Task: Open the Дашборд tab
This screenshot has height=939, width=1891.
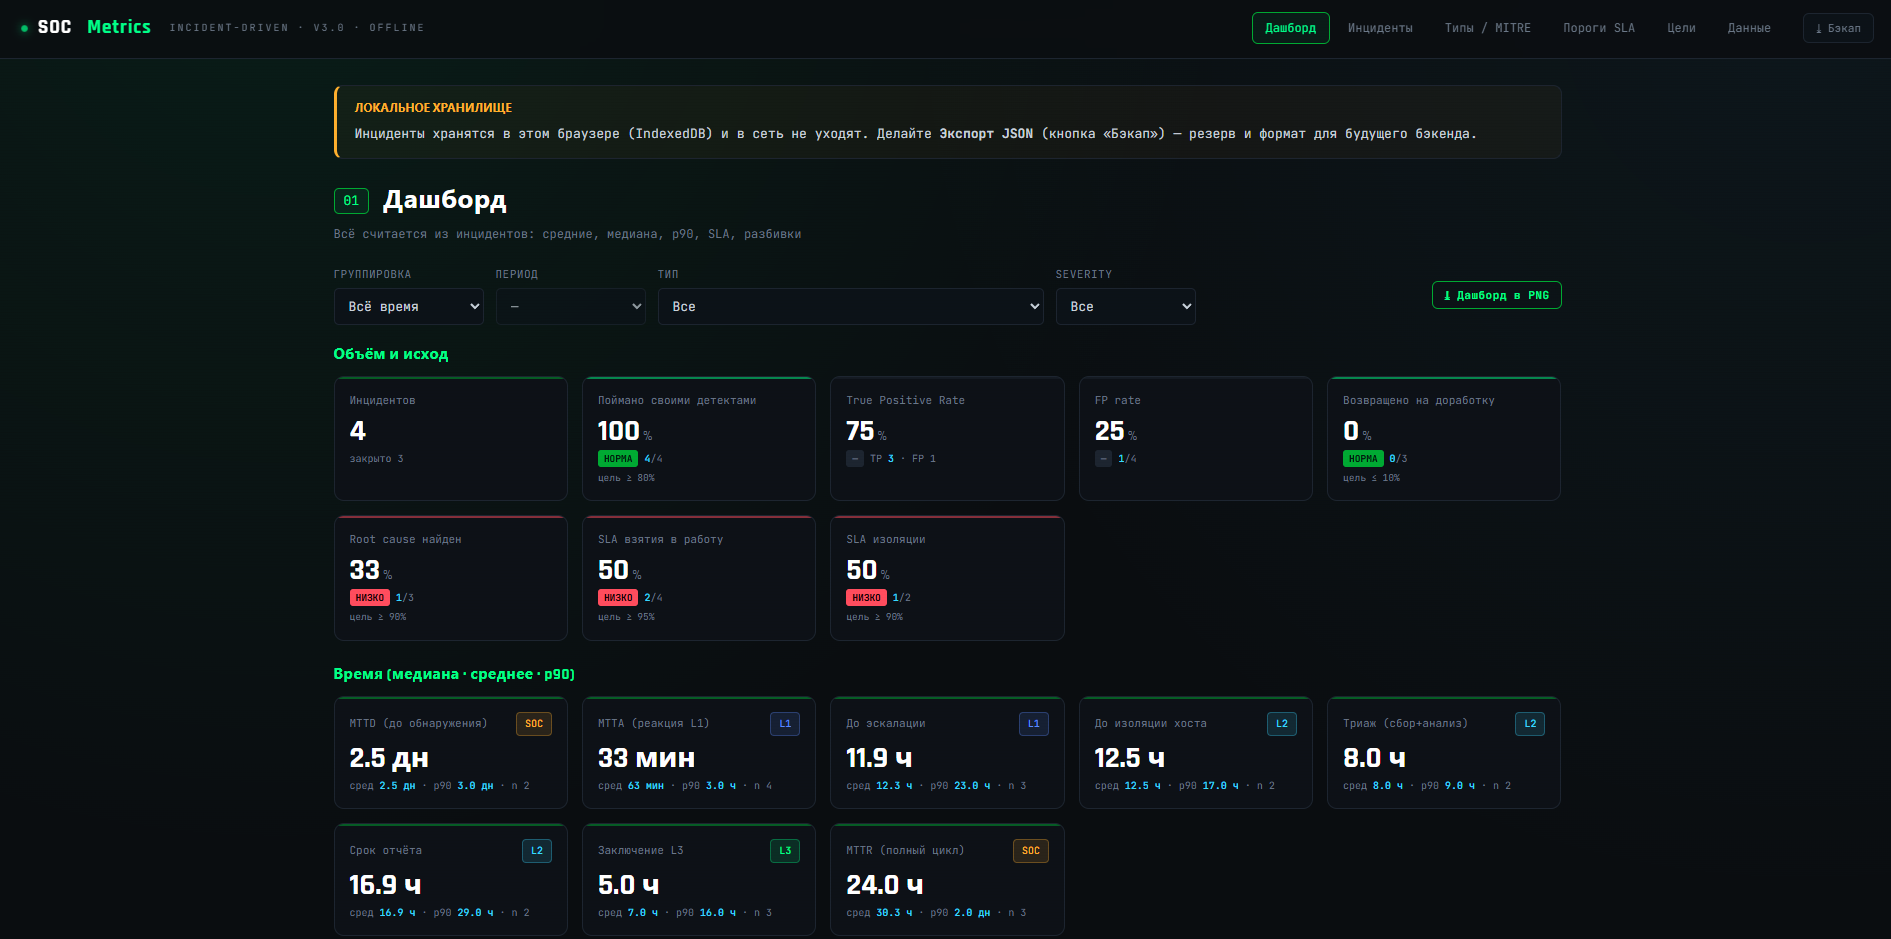Action: click(x=1290, y=28)
